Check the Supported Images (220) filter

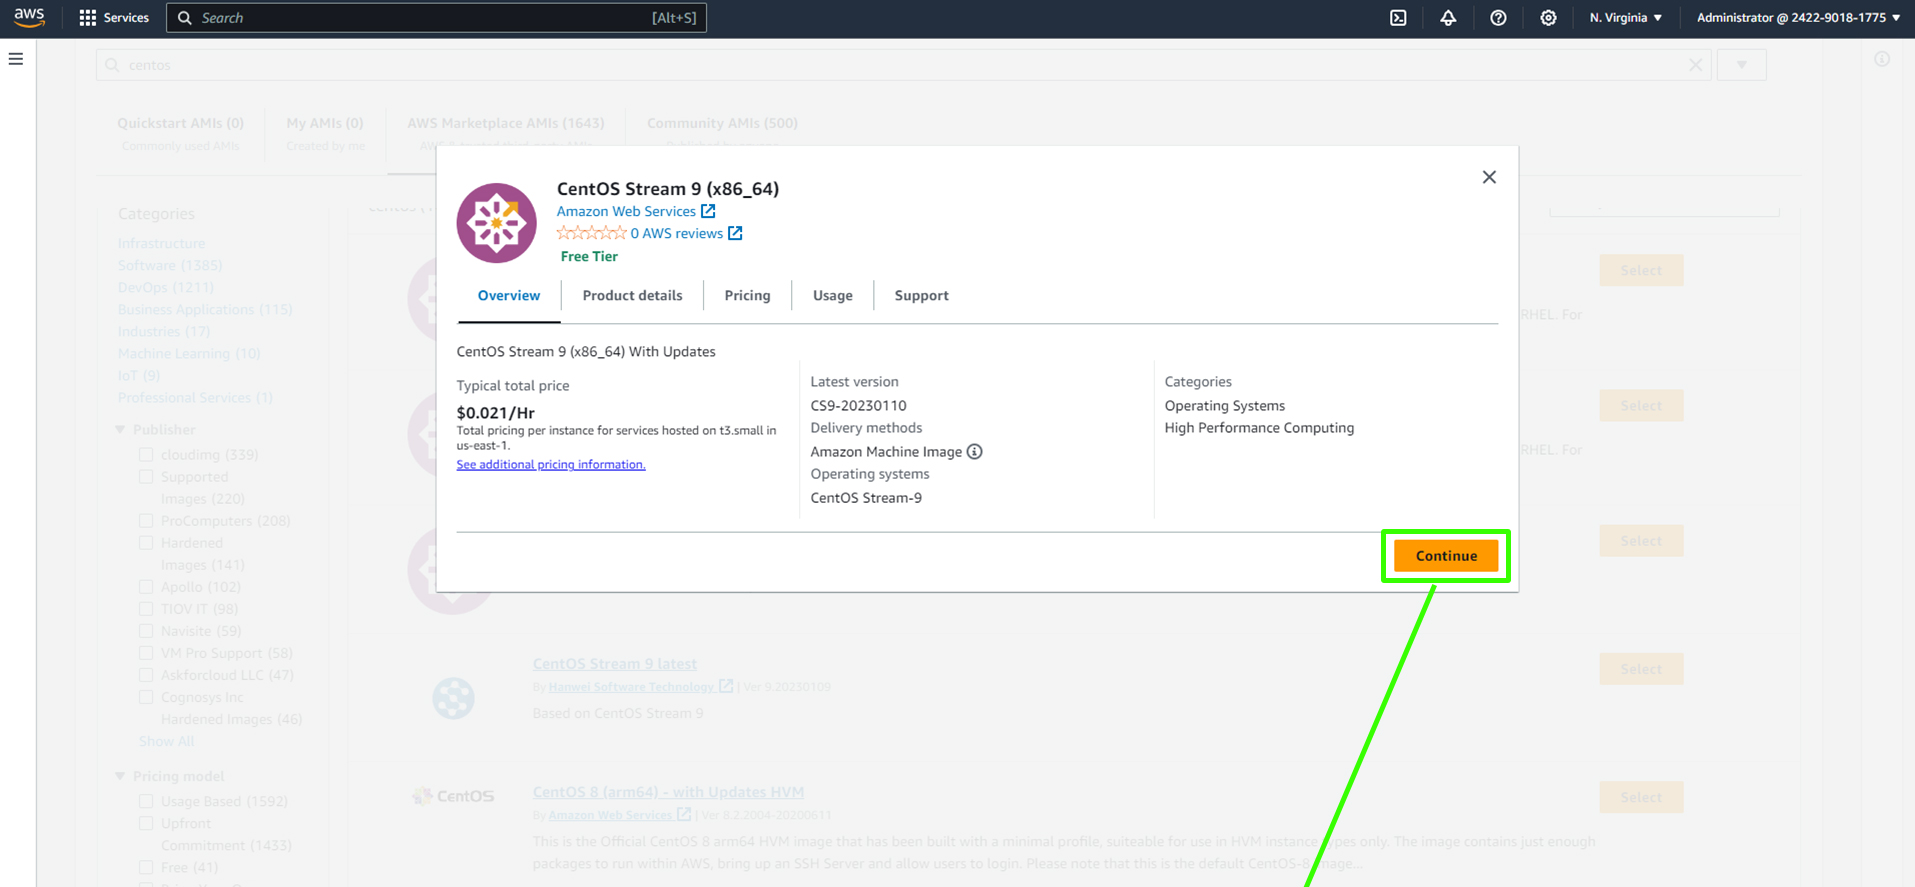tap(146, 477)
